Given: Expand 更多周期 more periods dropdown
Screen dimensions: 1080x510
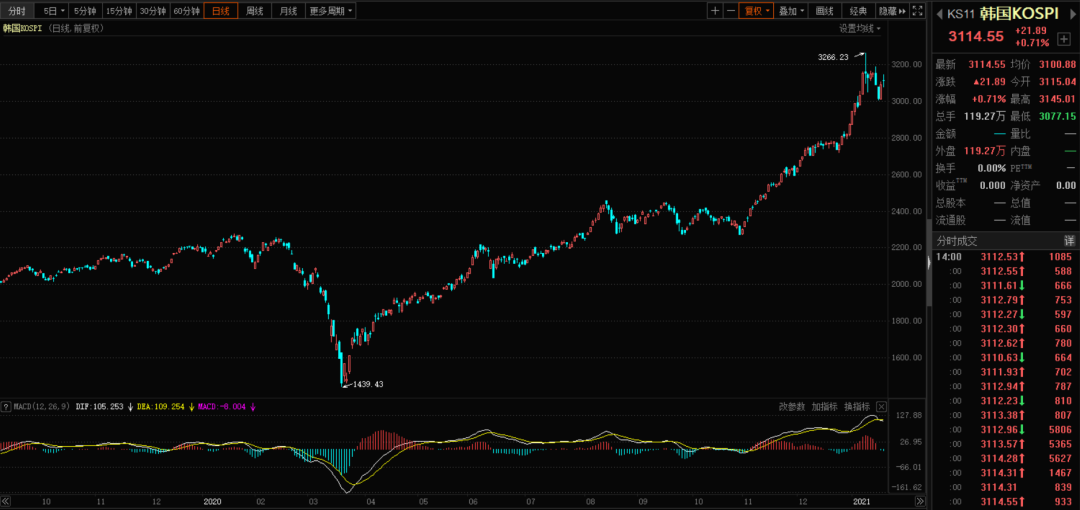Looking at the screenshot, I should coord(331,11).
